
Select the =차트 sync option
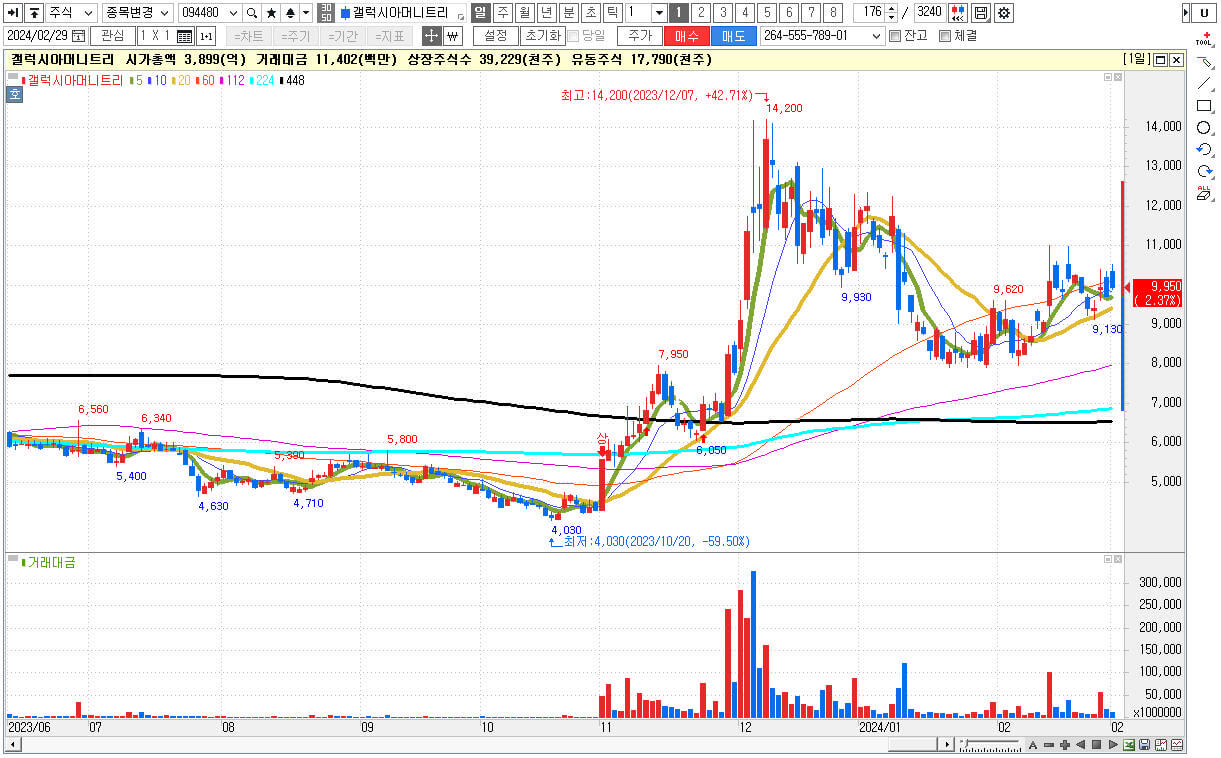[x=248, y=36]
